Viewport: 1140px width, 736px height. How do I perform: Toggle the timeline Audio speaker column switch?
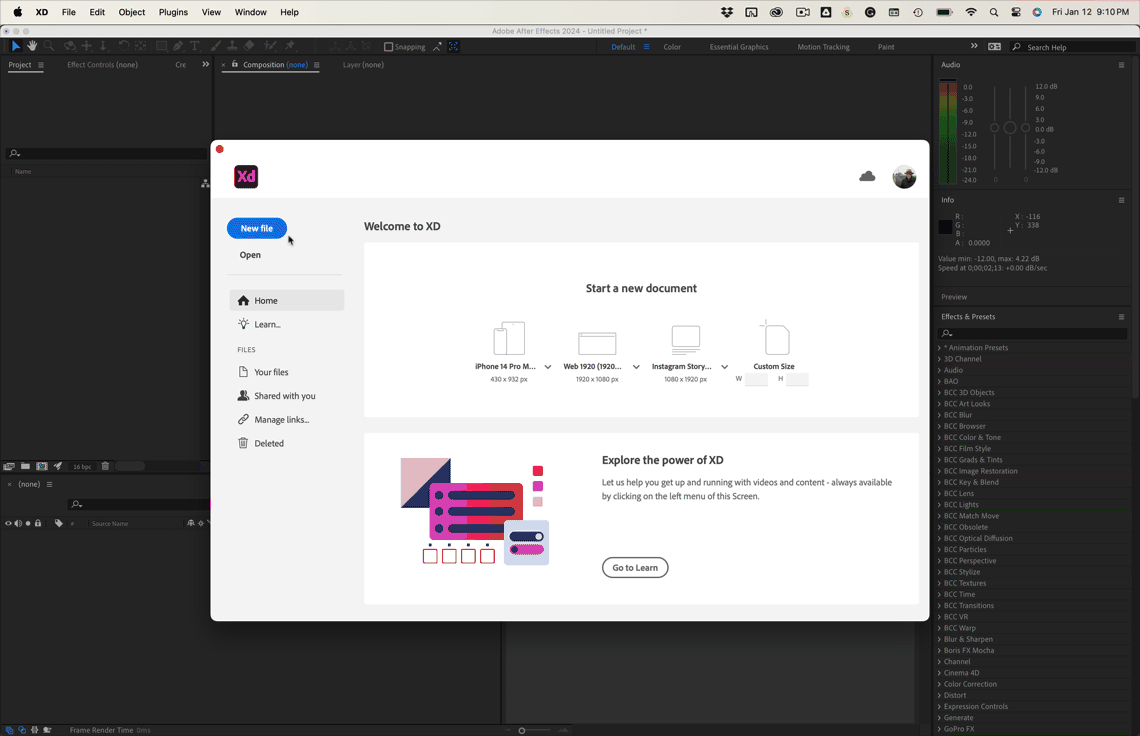click(x=18, y=523)
